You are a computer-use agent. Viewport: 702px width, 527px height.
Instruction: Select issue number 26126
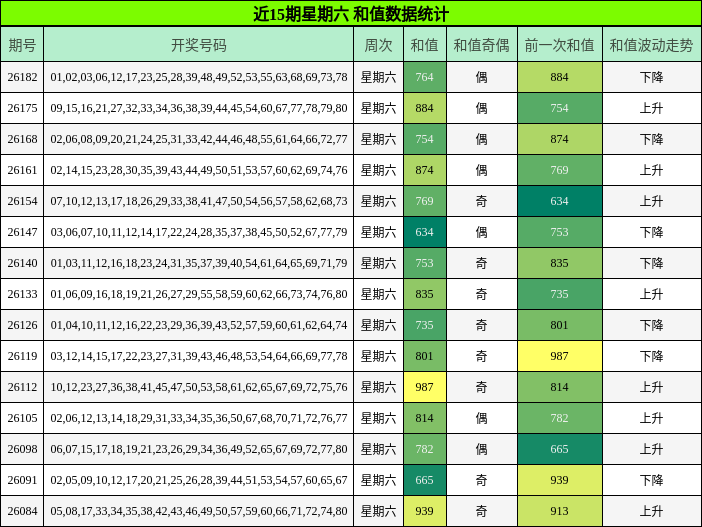[22, 325]
